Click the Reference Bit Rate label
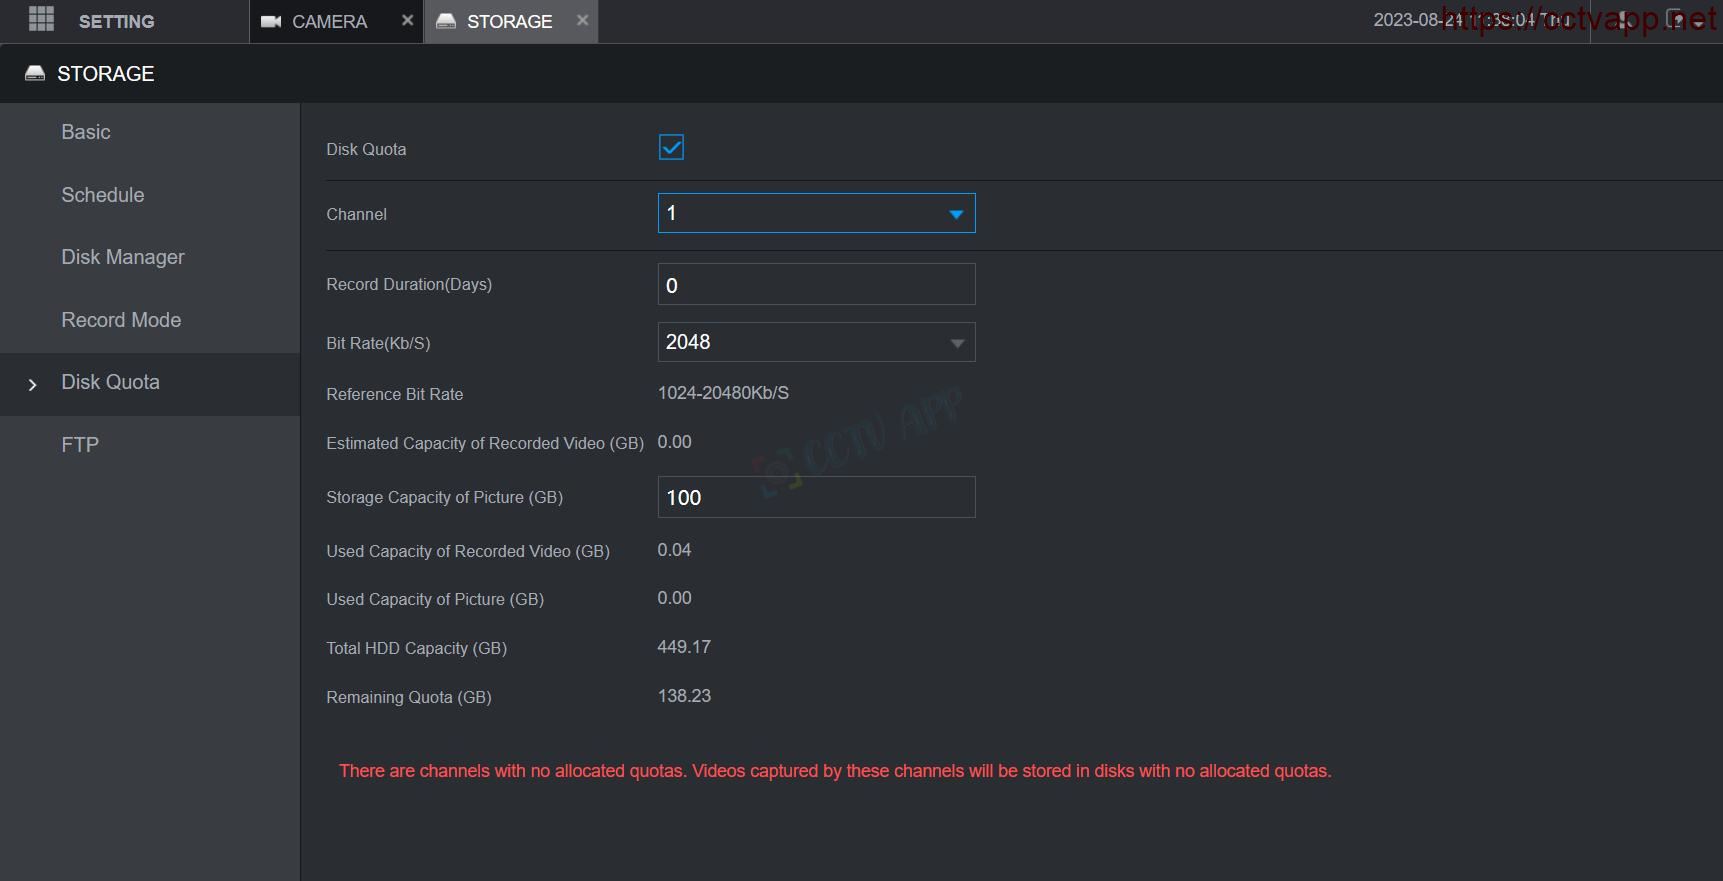Viewport: 1723px width, 881px height. [x=395, y=394]
